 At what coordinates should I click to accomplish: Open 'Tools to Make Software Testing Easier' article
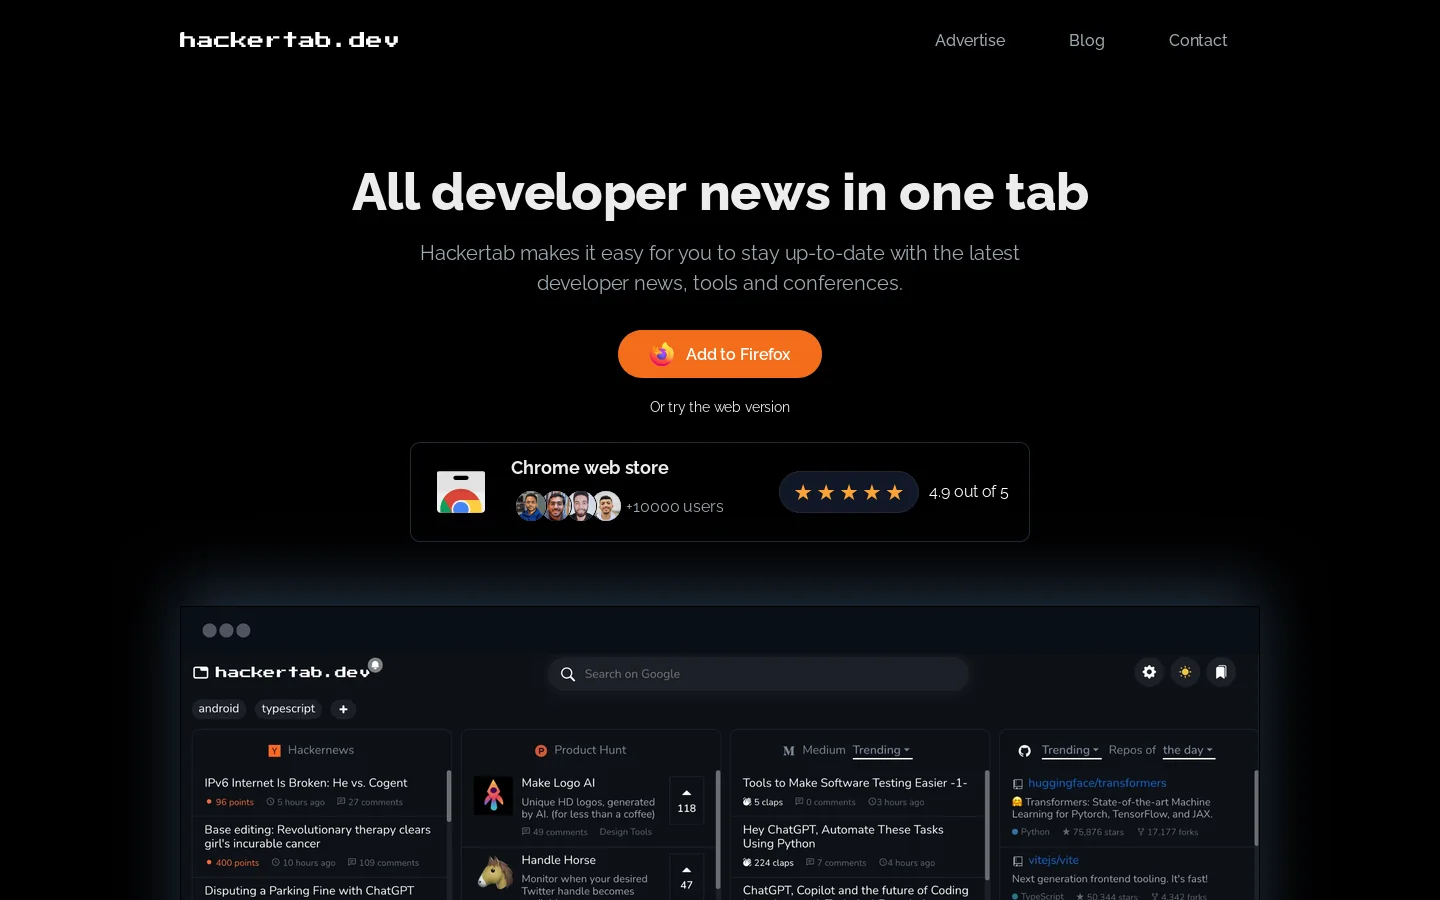tap(855, 783)
